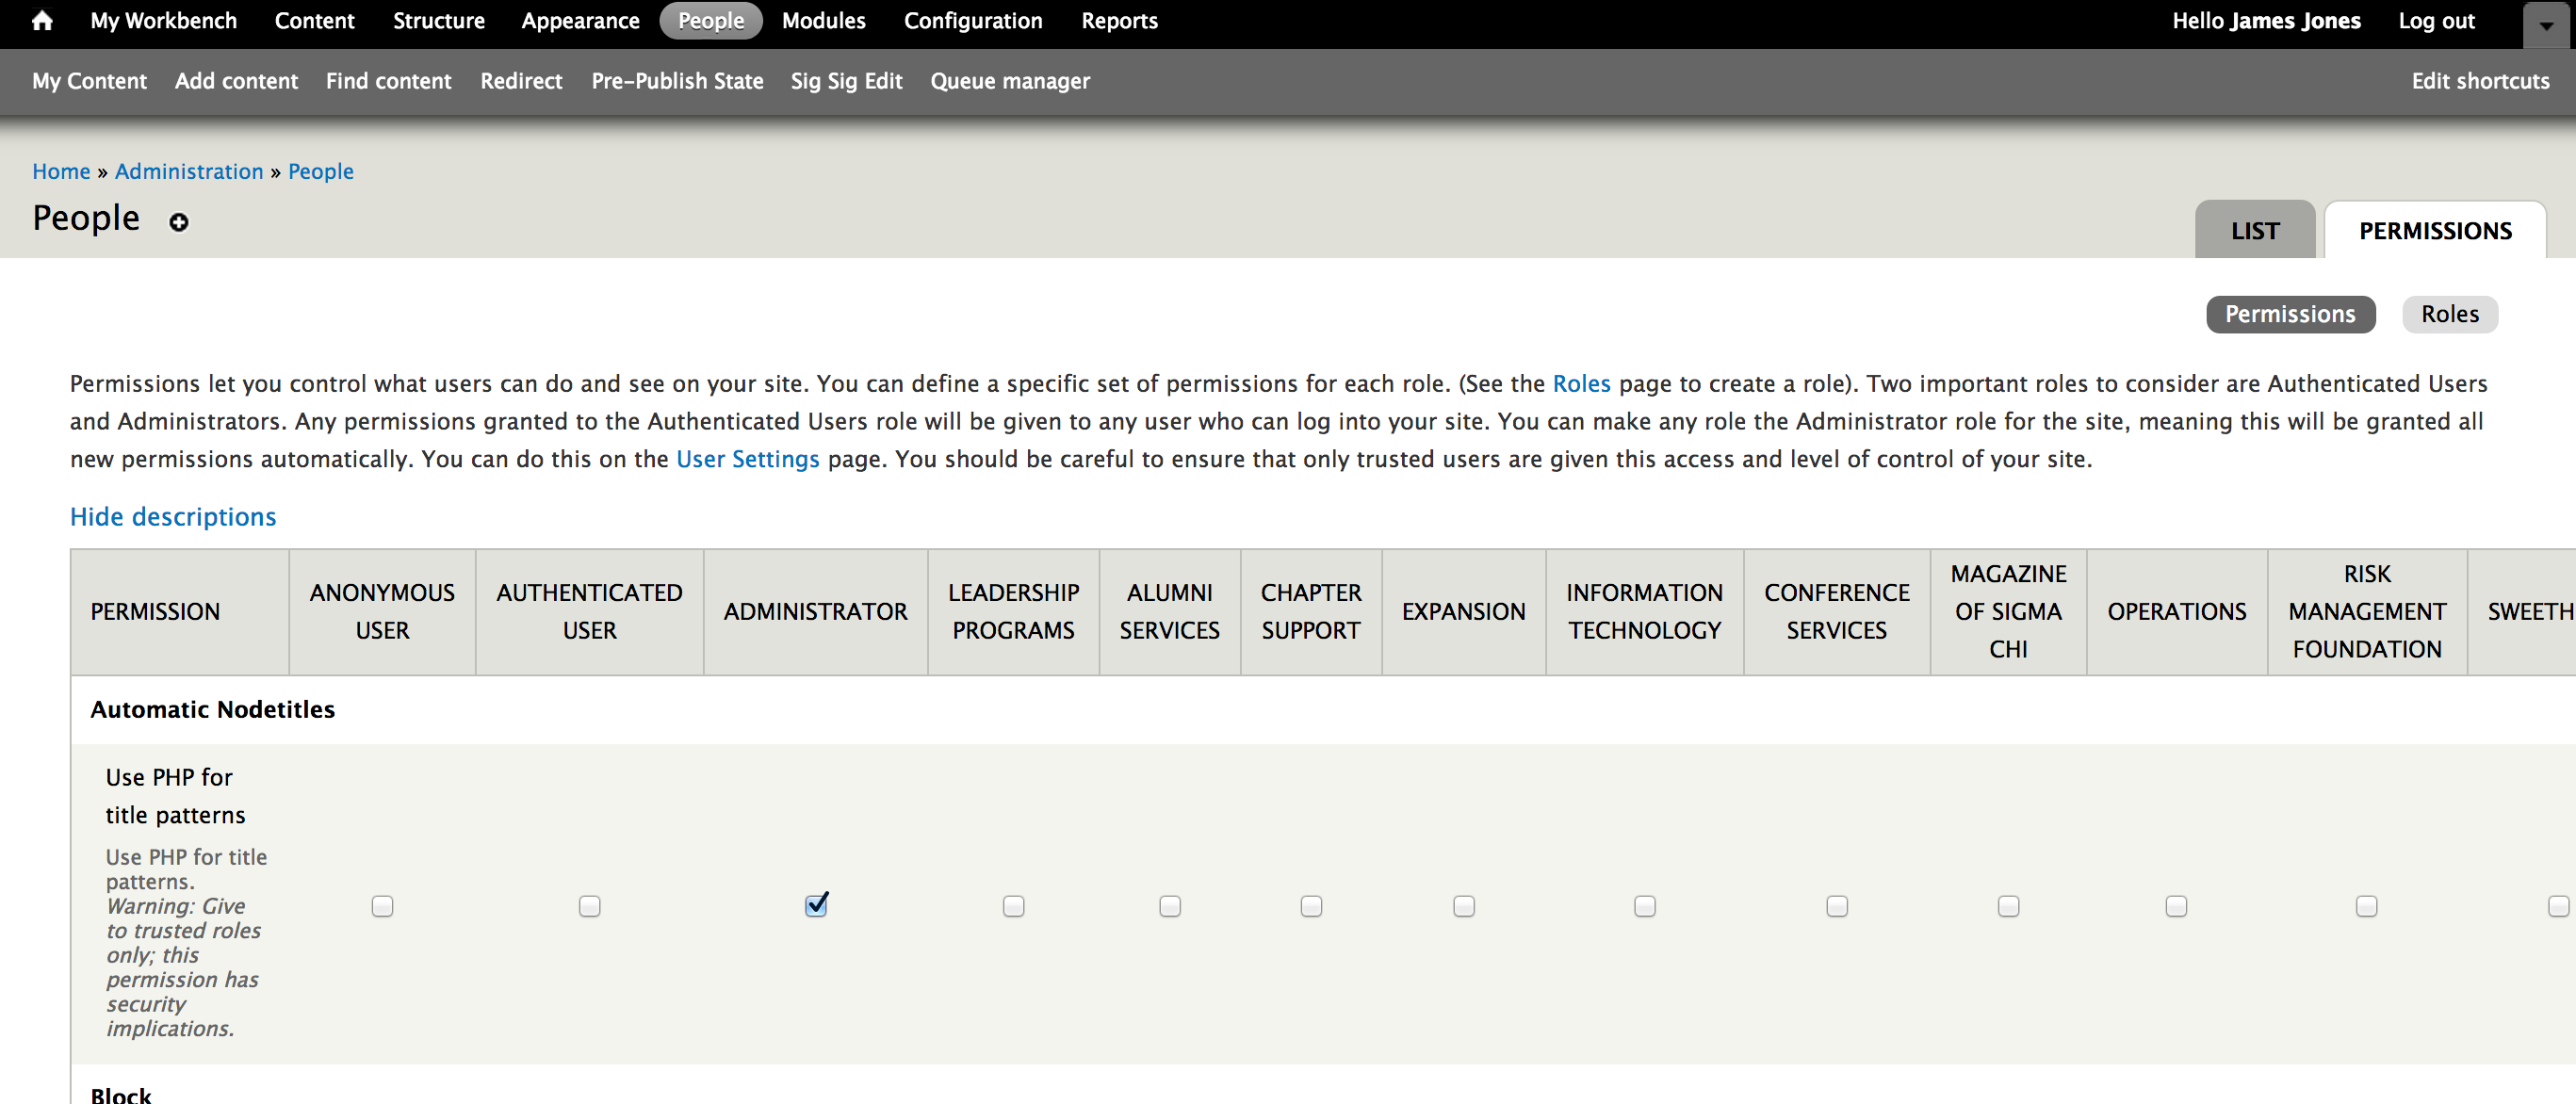Open the Queue manager shortcut

pyautogui.click(x=1010, y=81)
